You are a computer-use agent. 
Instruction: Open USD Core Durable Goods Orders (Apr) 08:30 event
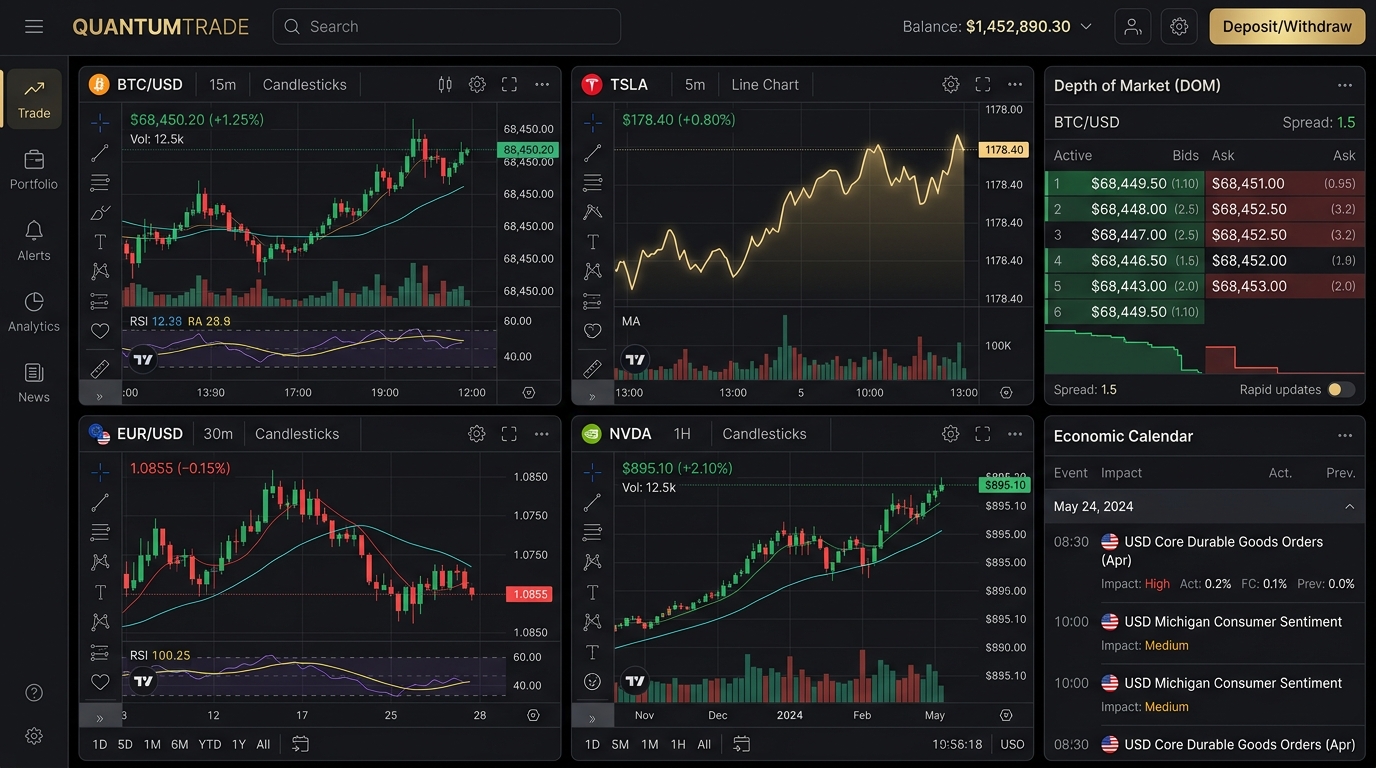(x=1205, y=562)
